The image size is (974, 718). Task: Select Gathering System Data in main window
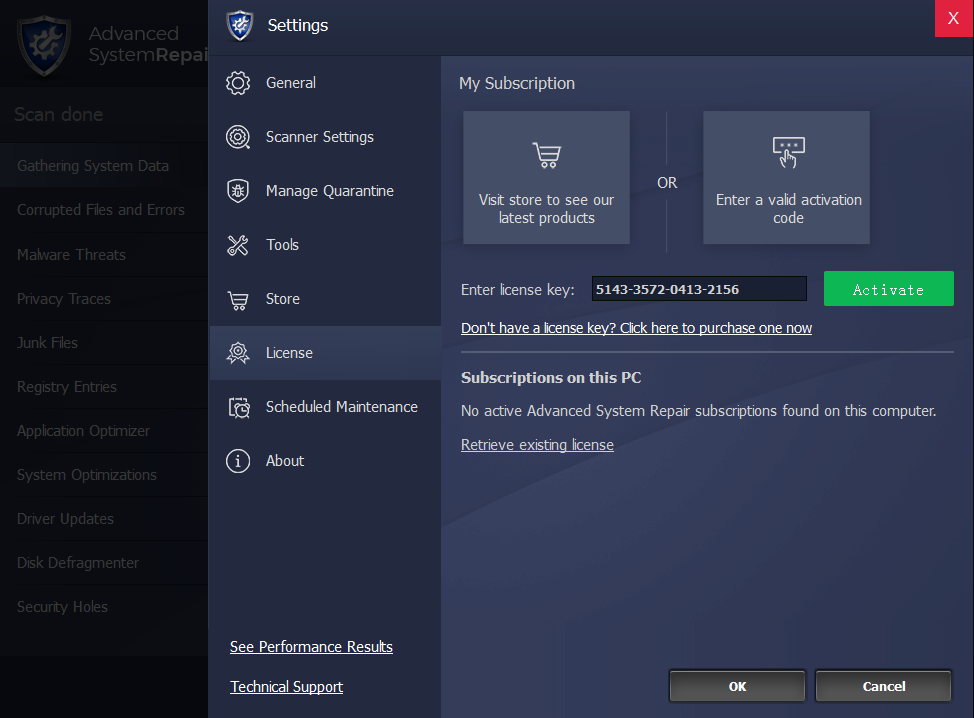tap(104, 166)
